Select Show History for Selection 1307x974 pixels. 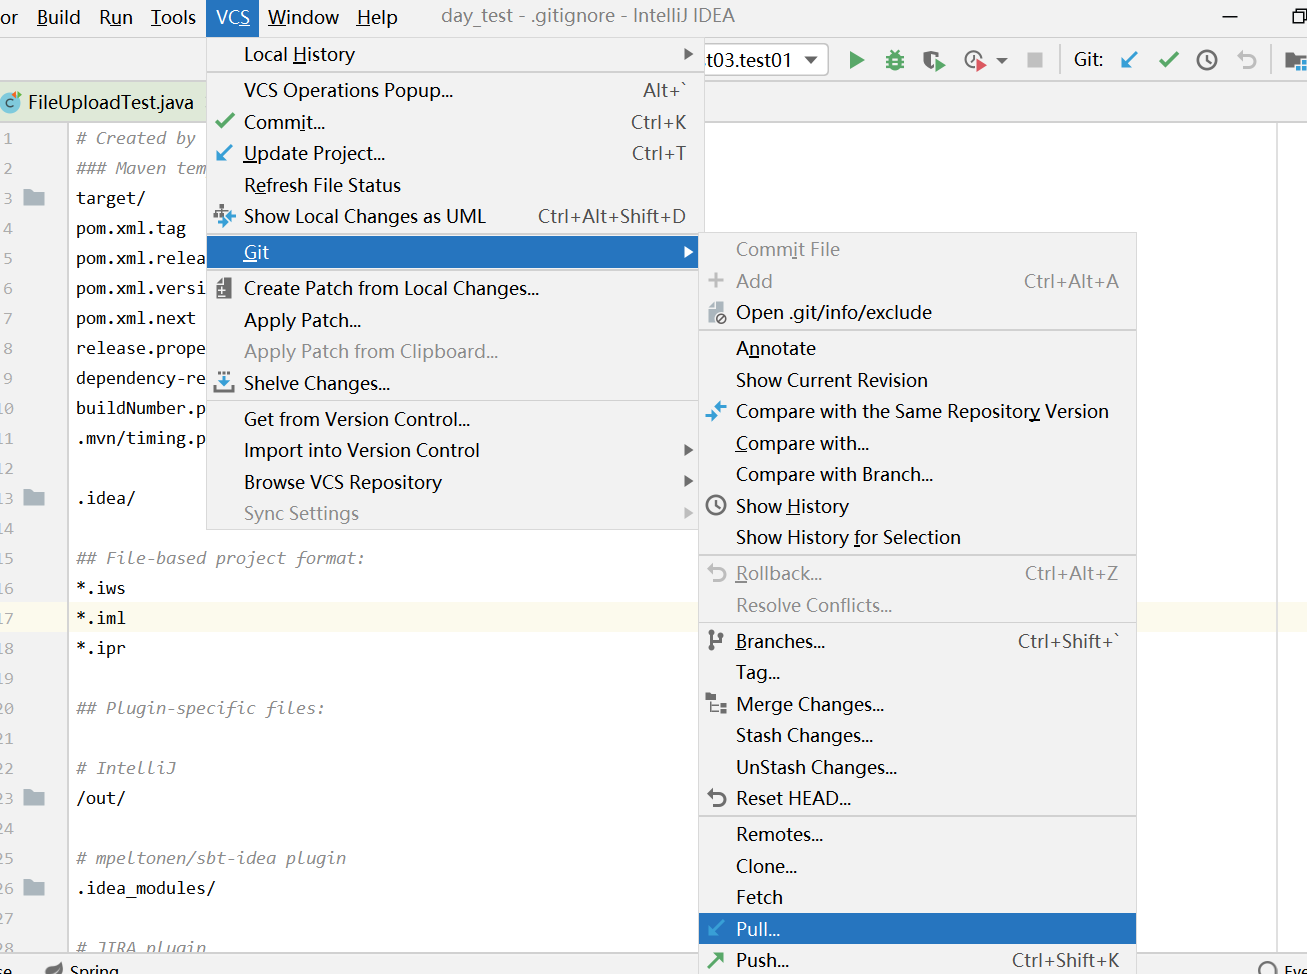tap(917, 537)
